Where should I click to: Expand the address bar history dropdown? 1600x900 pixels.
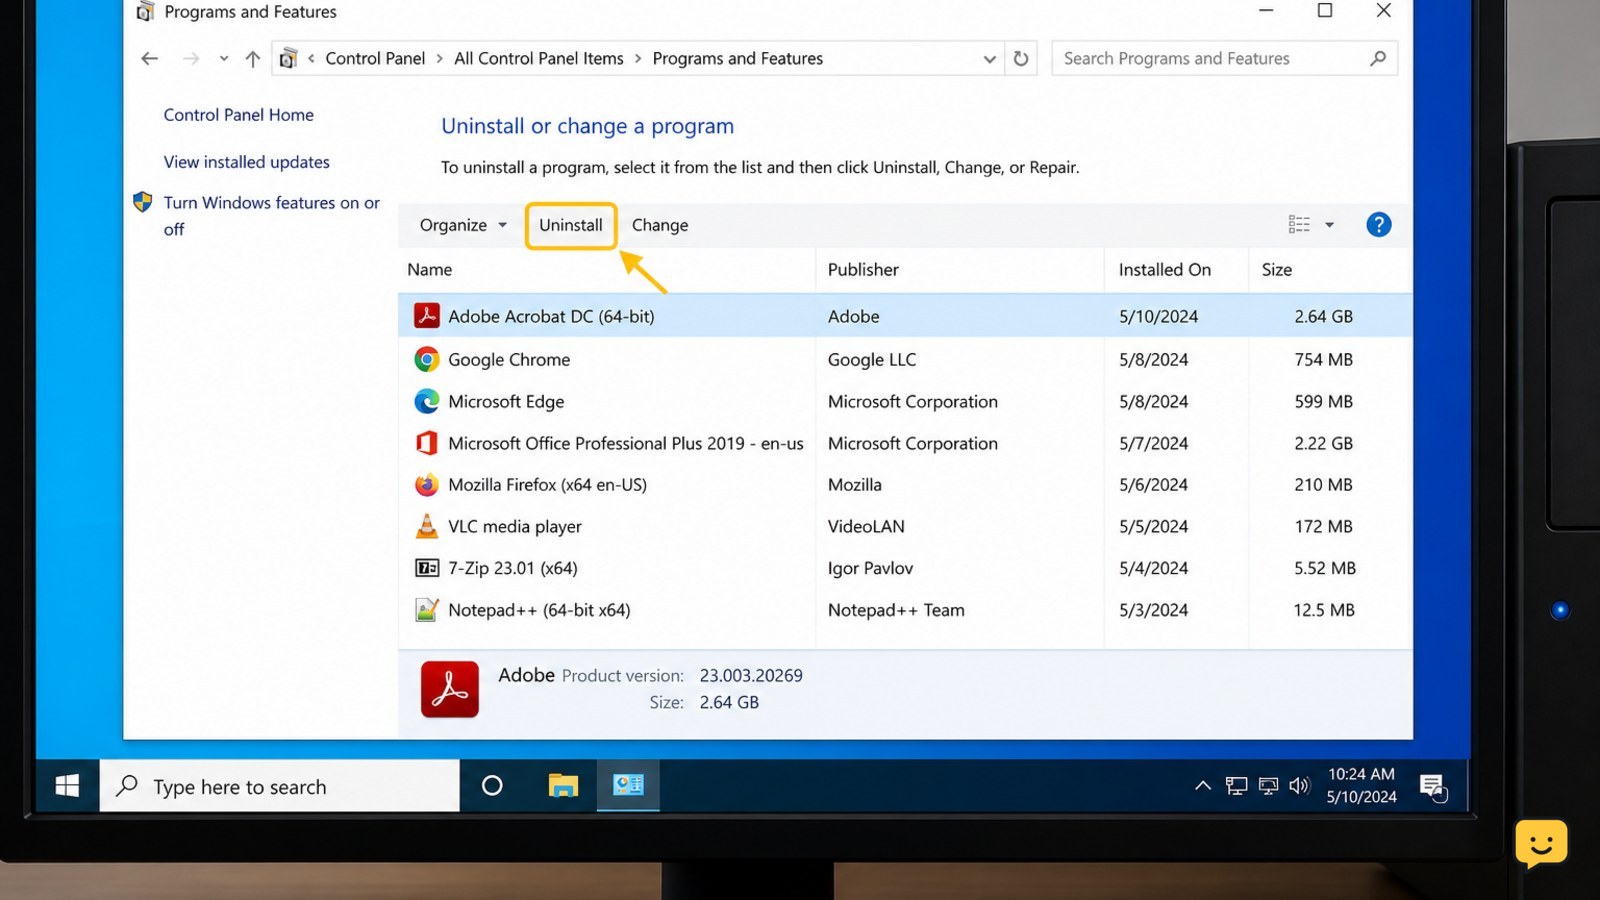point(989,59)
